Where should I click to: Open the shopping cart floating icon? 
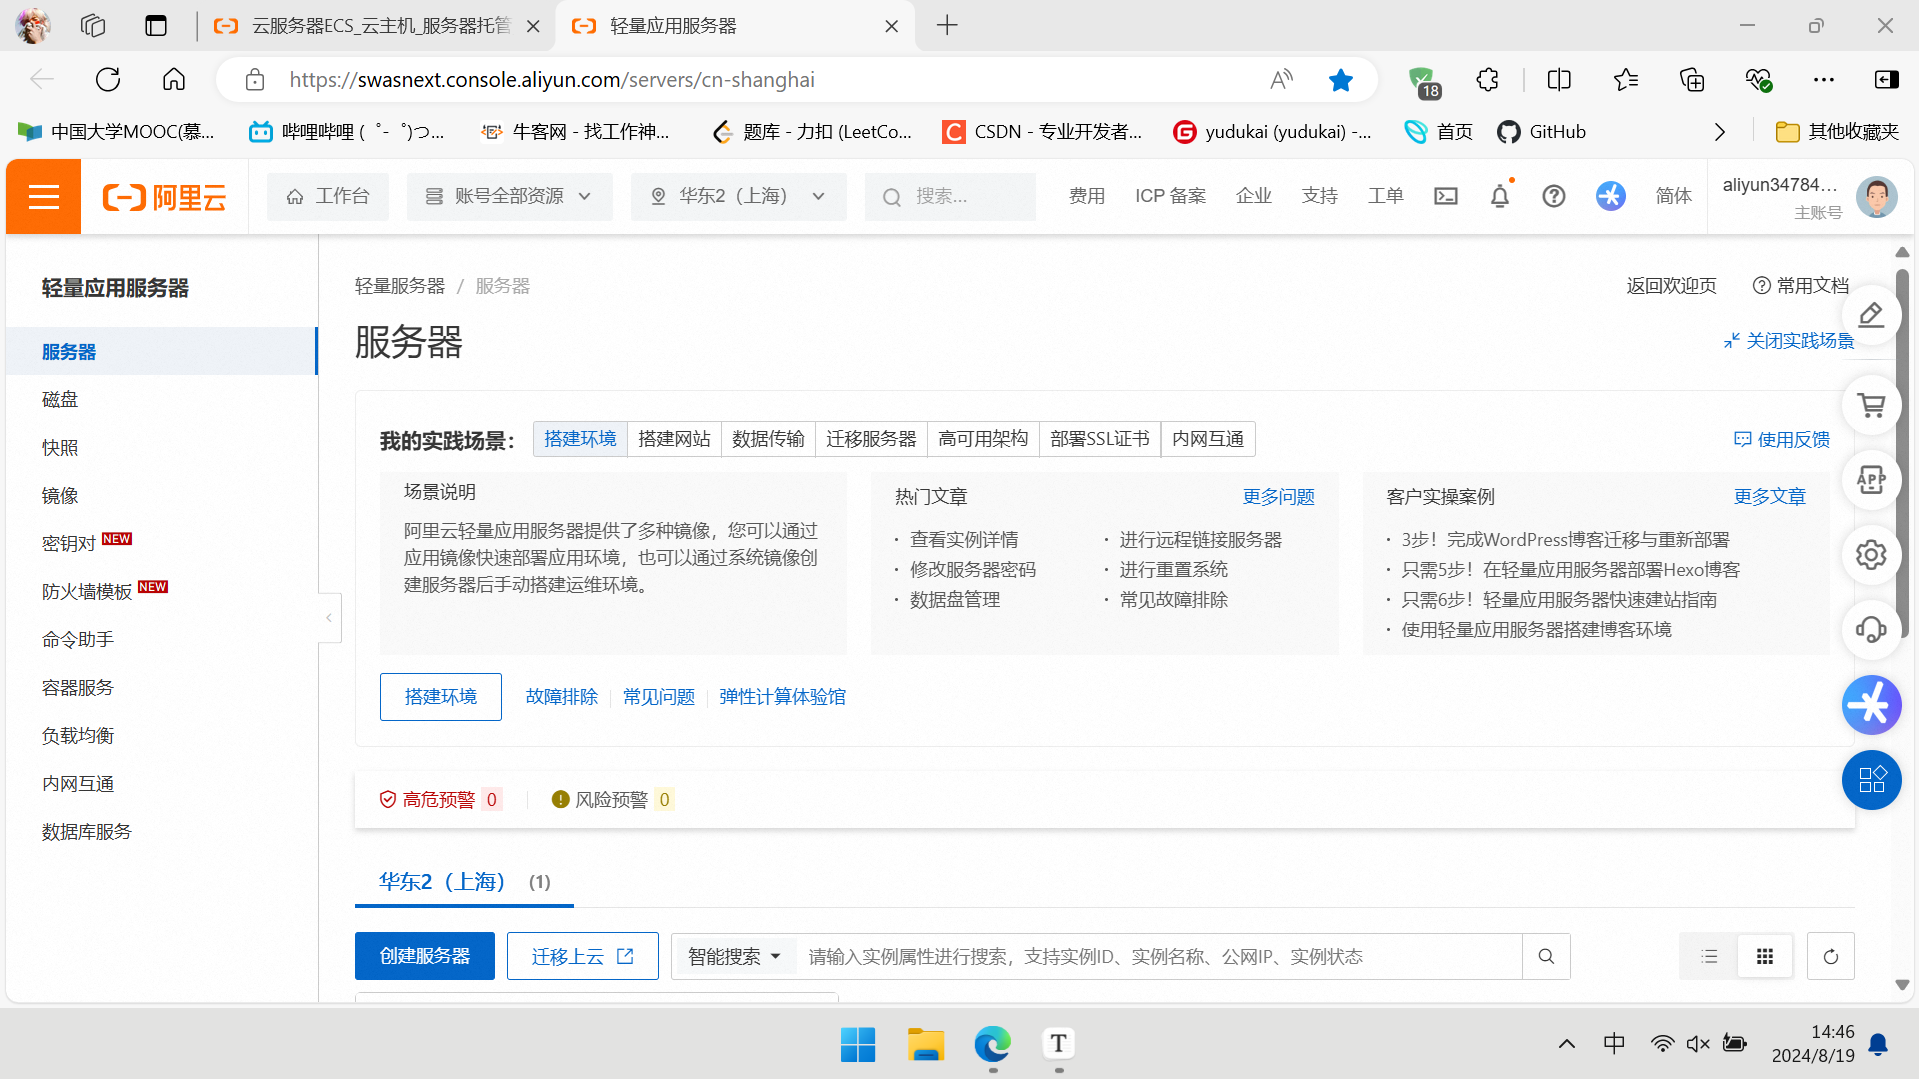pos(1871,405)
